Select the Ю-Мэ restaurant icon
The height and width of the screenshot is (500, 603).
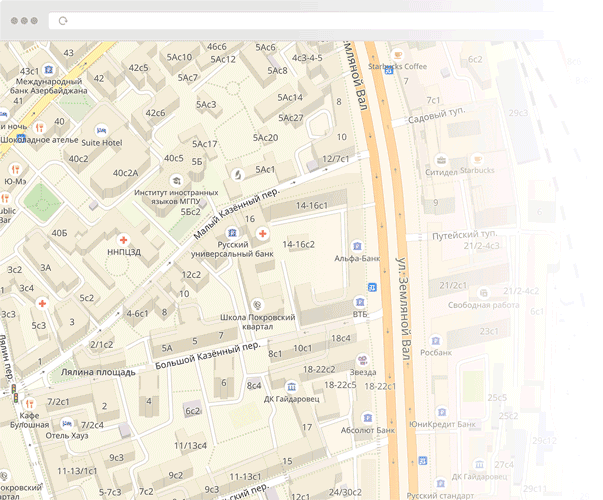(15, 169)
